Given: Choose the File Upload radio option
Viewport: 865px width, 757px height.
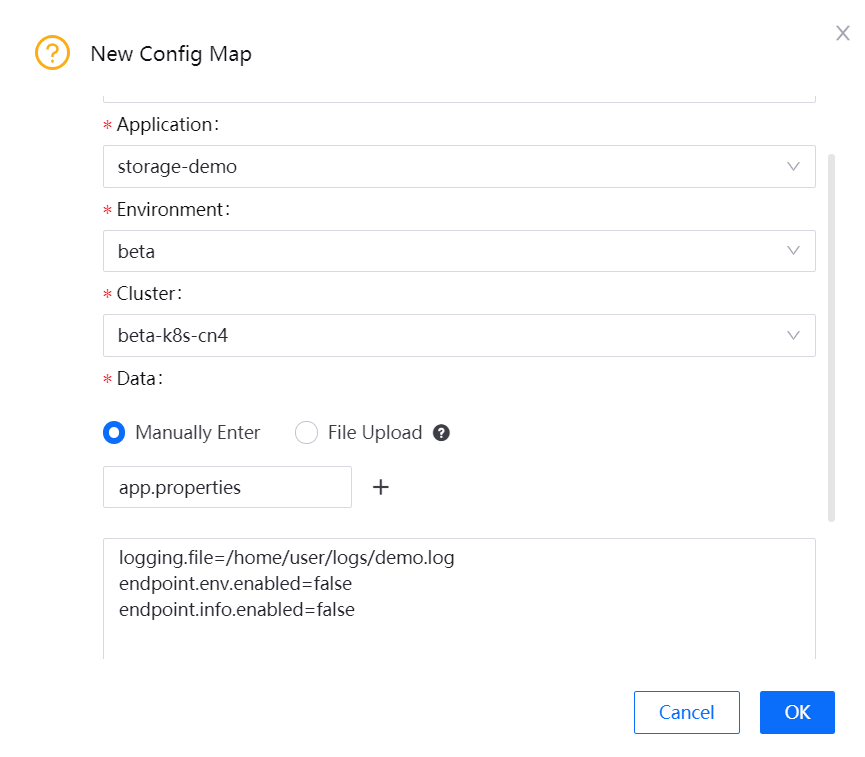Looking at the screenshot, I should point(307,433).
